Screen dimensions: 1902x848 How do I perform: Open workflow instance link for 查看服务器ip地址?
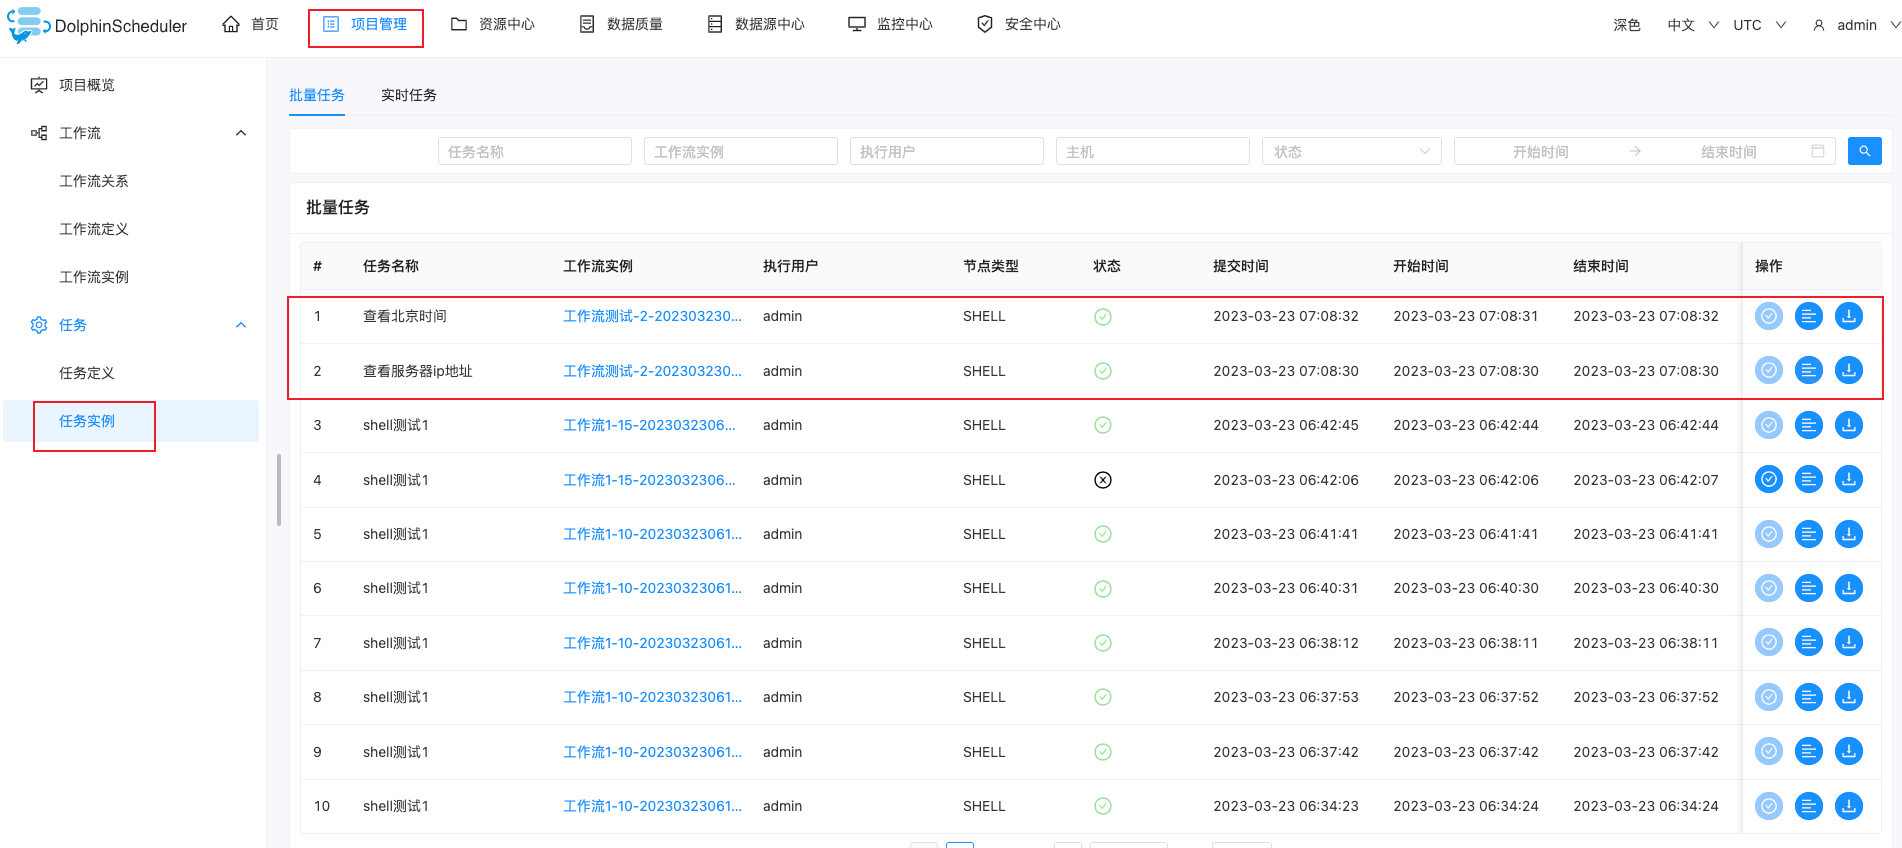[652, 371]
